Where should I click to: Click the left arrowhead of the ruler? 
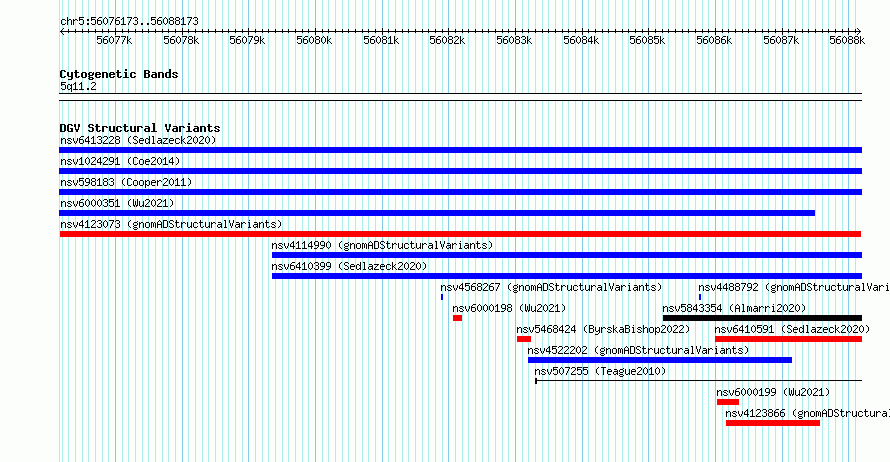coord(62,31)
